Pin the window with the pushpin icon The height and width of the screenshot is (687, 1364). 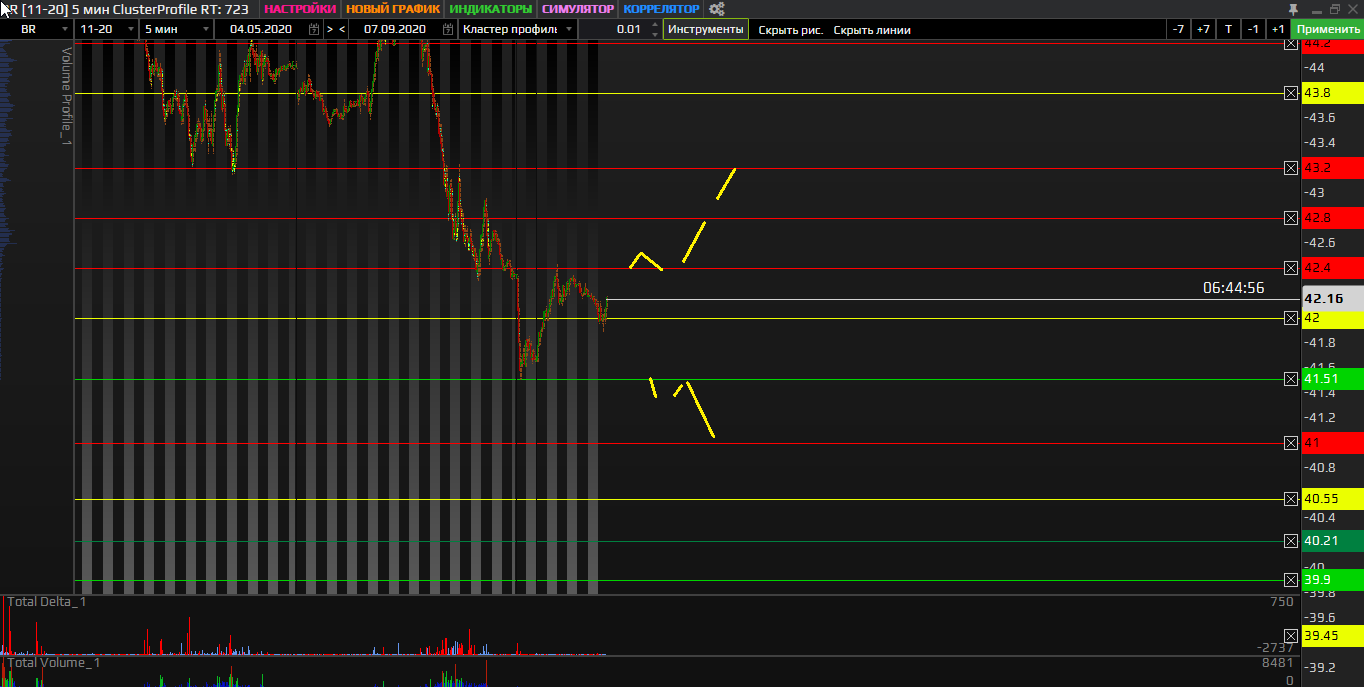(1293, 8)
